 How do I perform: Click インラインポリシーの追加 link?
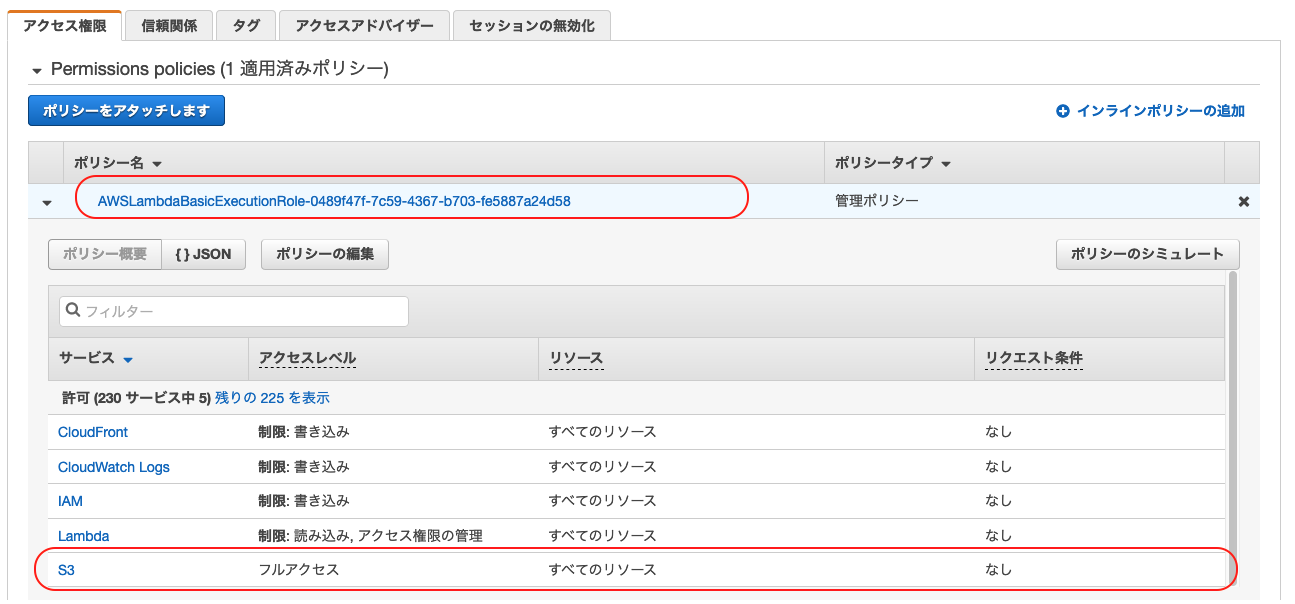point(1161,111)
